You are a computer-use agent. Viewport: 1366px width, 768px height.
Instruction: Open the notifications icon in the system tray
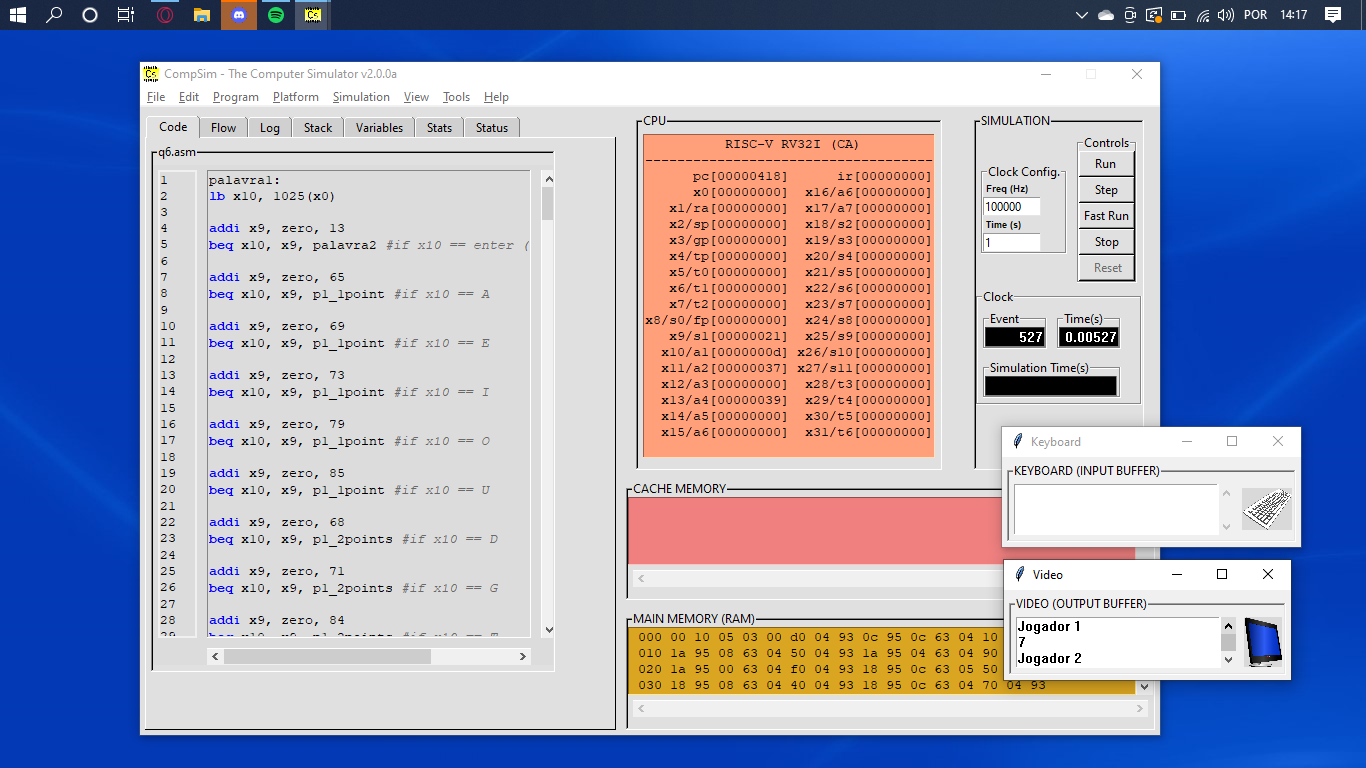(1333, 15)
